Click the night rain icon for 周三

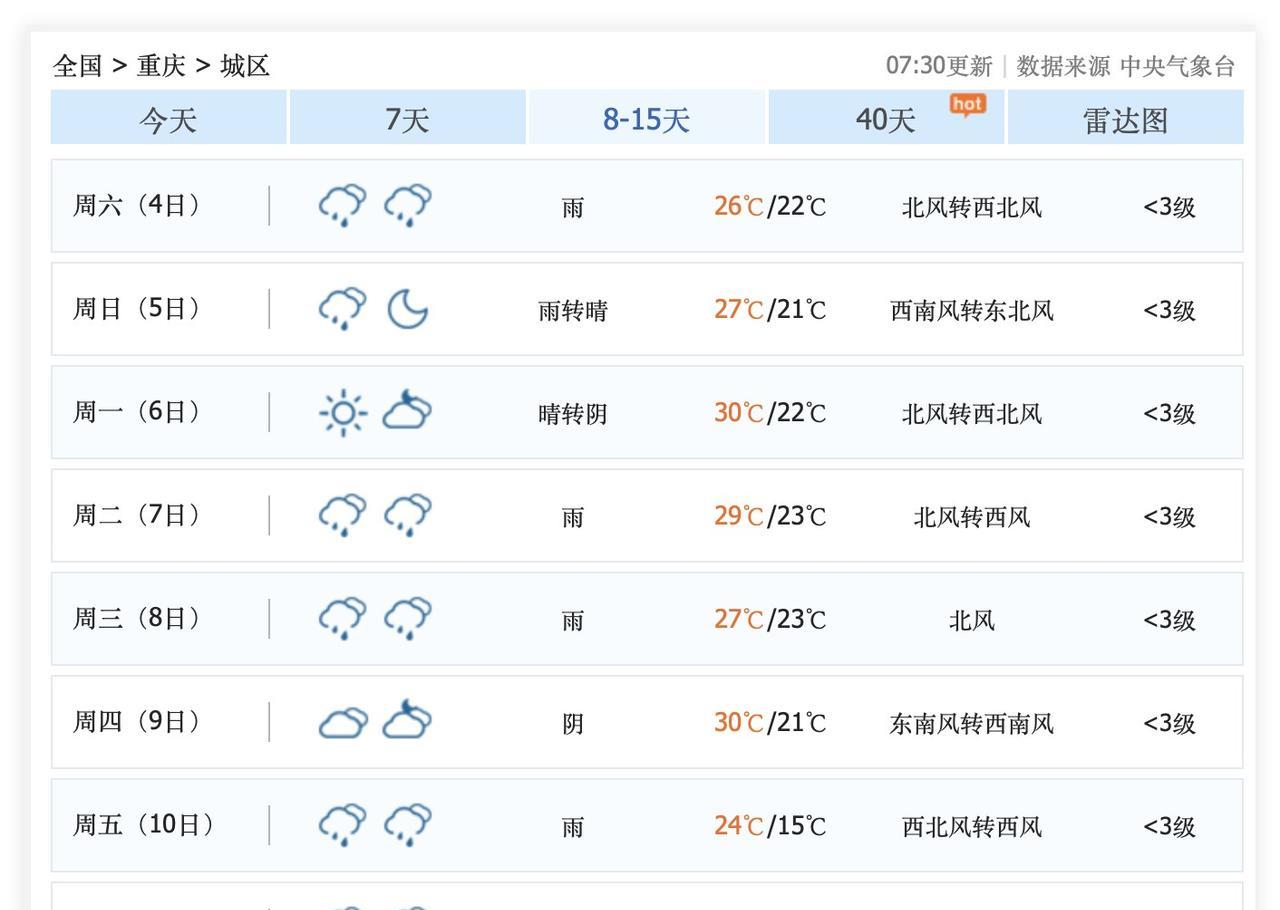(x=407, y=618)
